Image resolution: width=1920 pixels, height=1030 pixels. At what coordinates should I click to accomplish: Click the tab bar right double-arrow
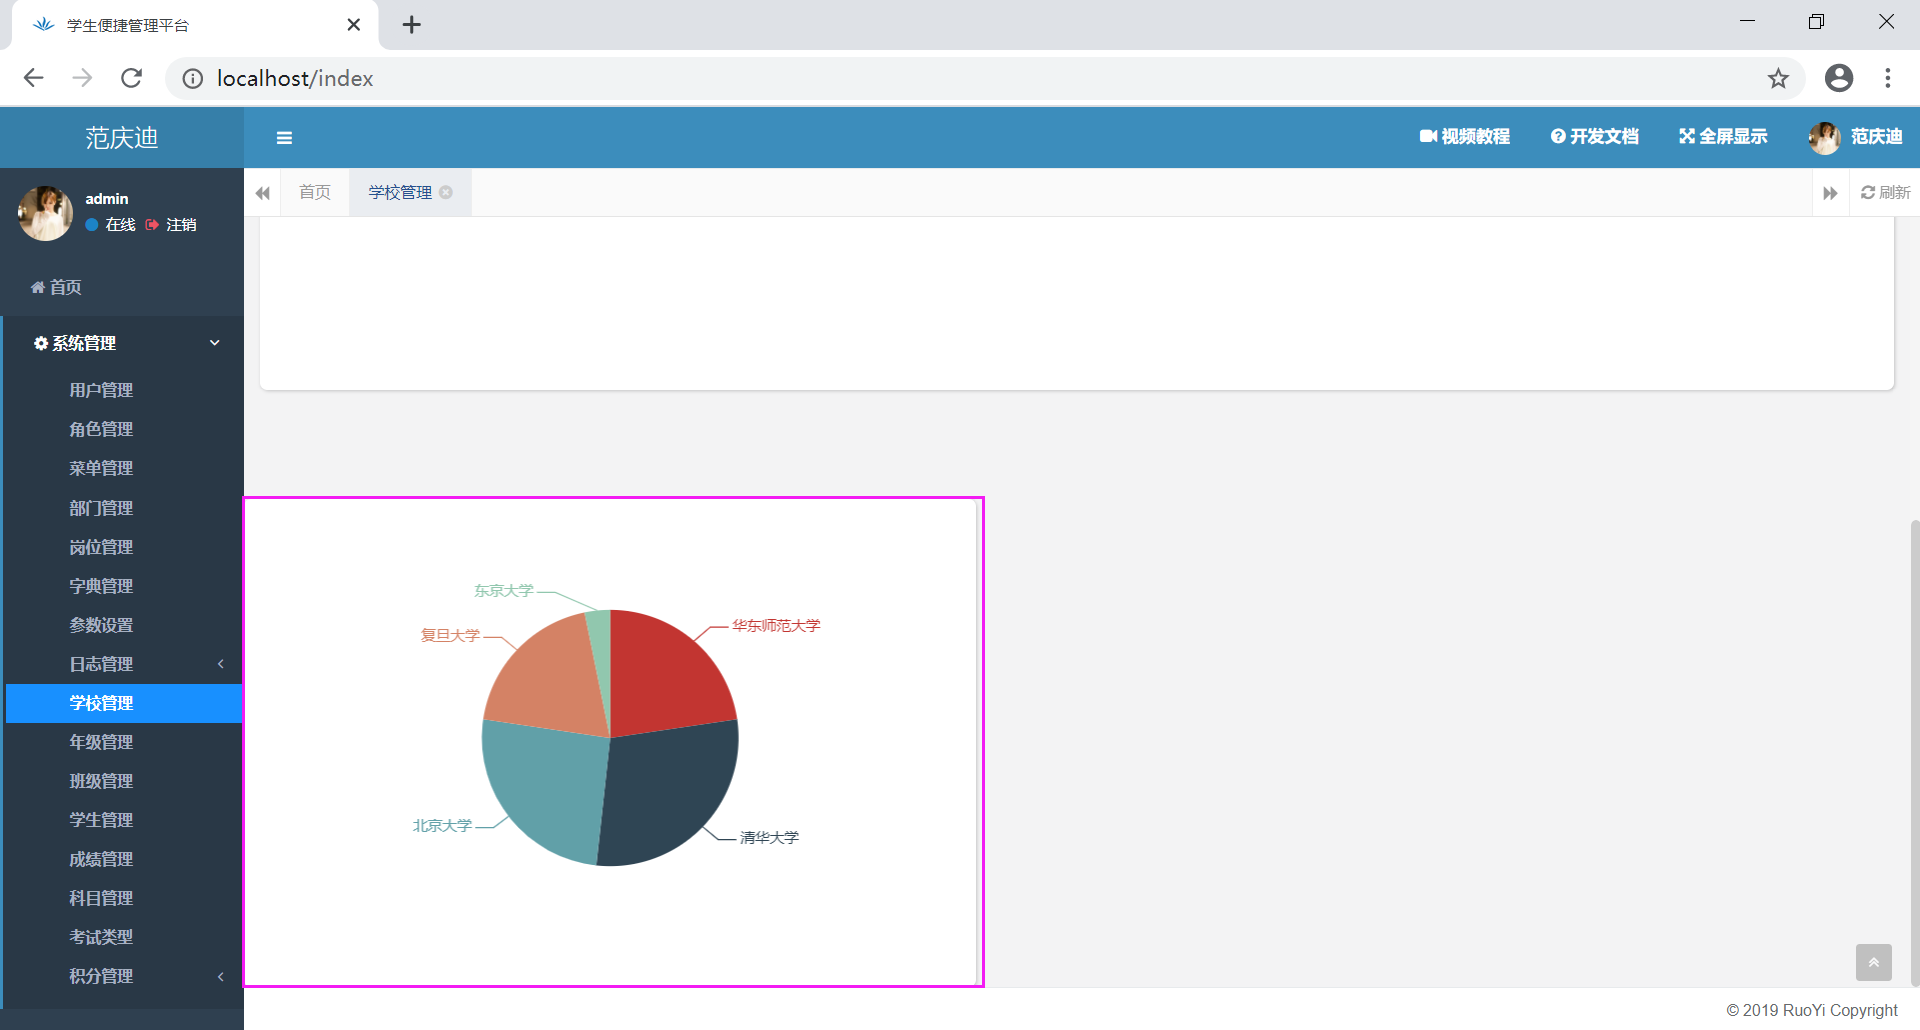coord(1830,193)
